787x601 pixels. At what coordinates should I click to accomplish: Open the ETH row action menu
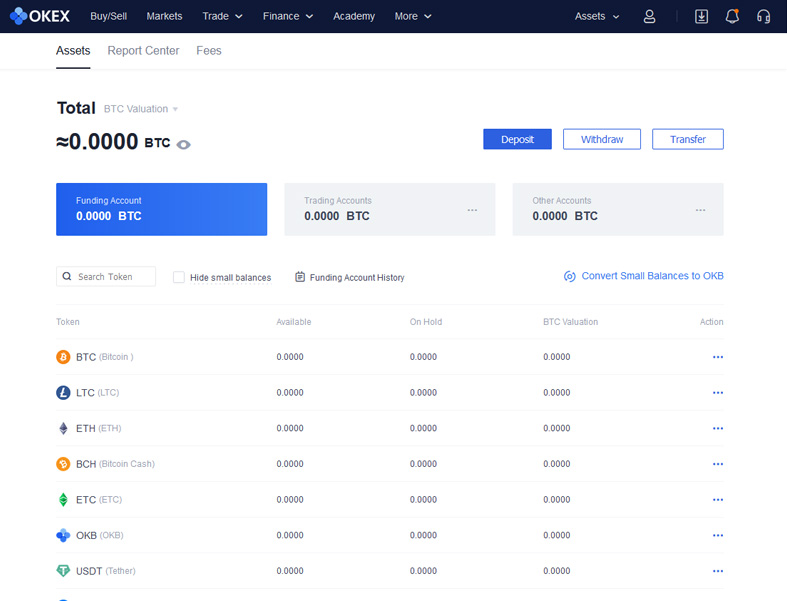click(718, 428)
